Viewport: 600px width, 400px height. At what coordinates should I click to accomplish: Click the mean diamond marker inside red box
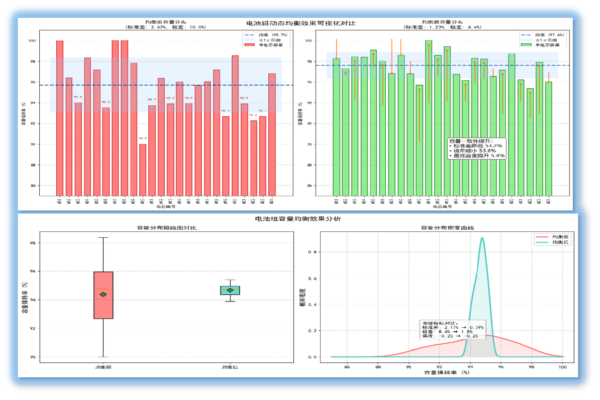(x=103, y=294)
